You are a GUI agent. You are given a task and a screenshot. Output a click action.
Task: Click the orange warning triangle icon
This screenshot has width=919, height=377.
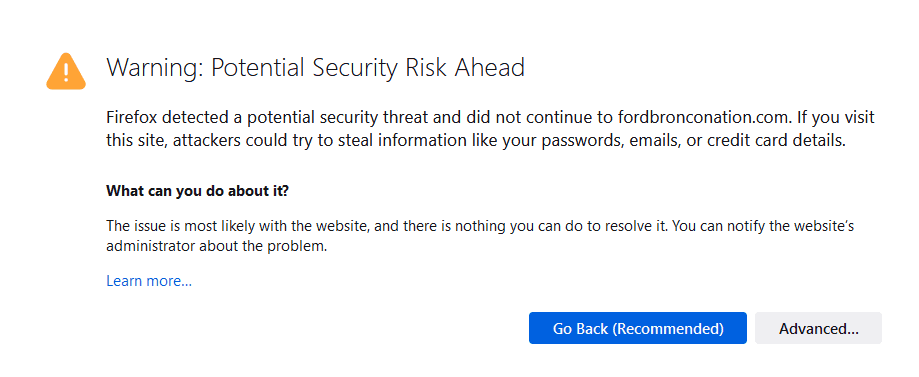(66, 72)
